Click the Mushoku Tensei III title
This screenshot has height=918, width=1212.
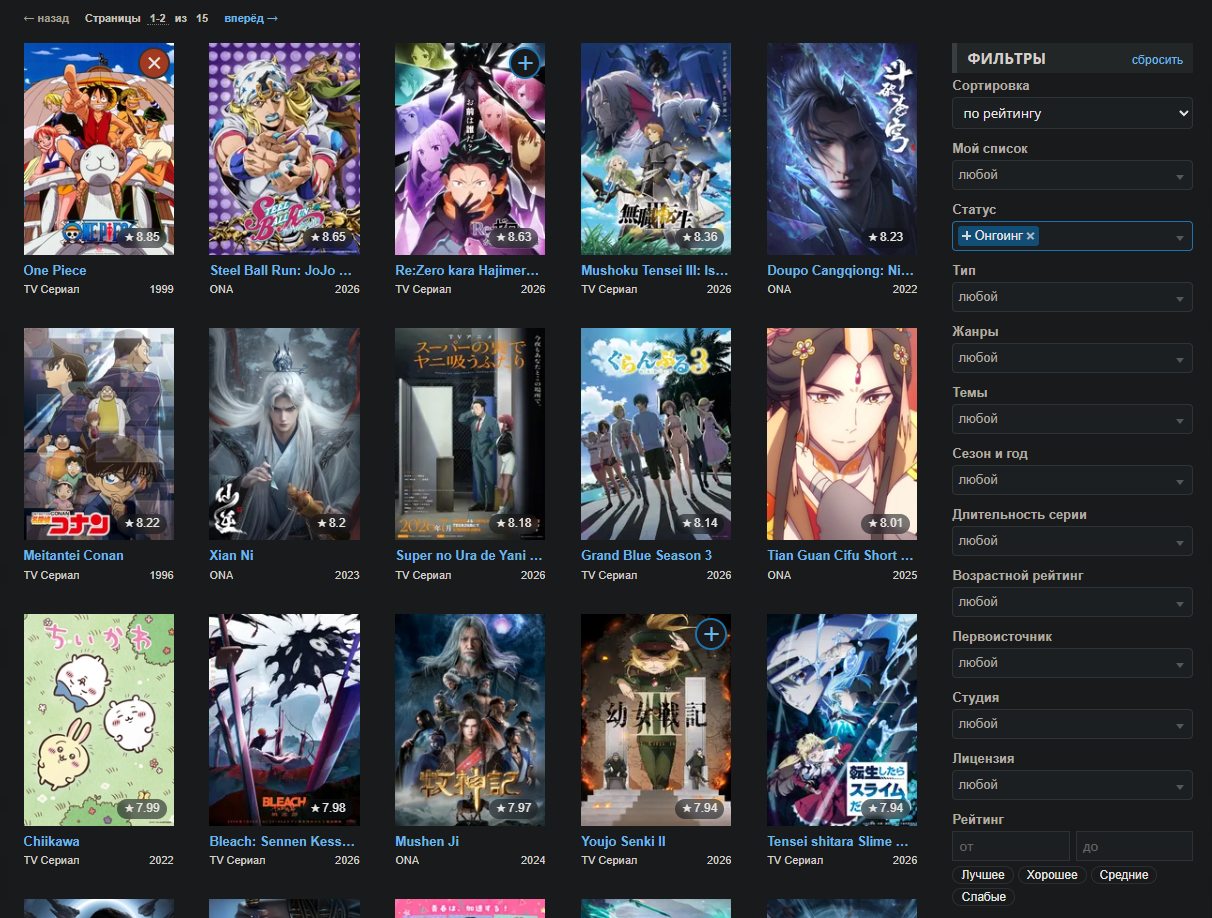point(655,270)
